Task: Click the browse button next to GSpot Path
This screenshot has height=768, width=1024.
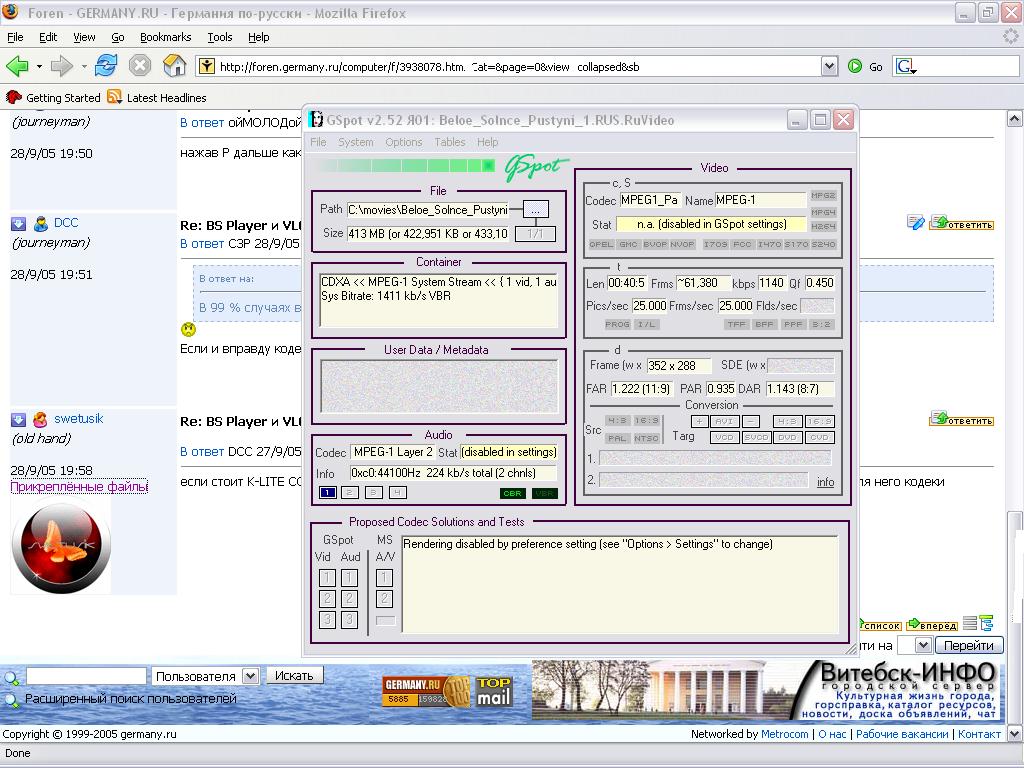Action: coord(536,210)
